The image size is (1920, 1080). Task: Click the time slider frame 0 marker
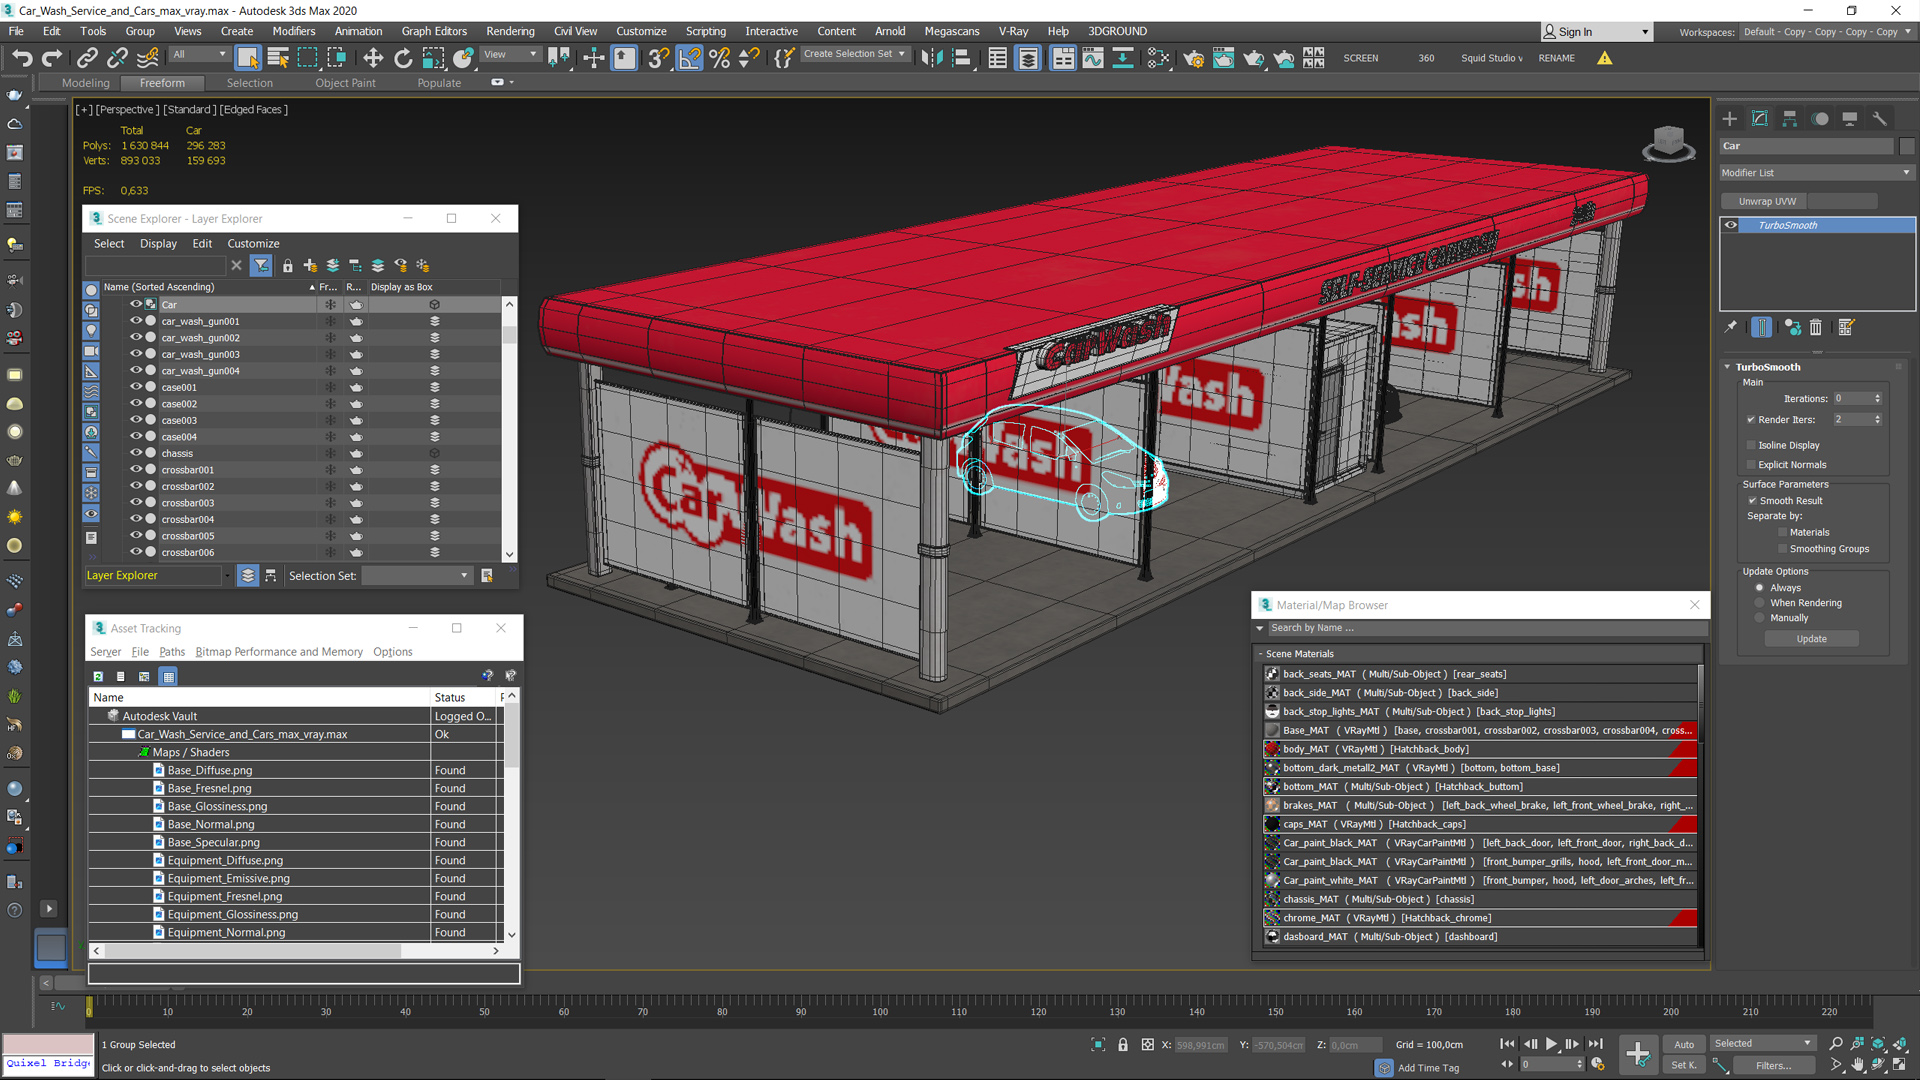coord(89,1009)
